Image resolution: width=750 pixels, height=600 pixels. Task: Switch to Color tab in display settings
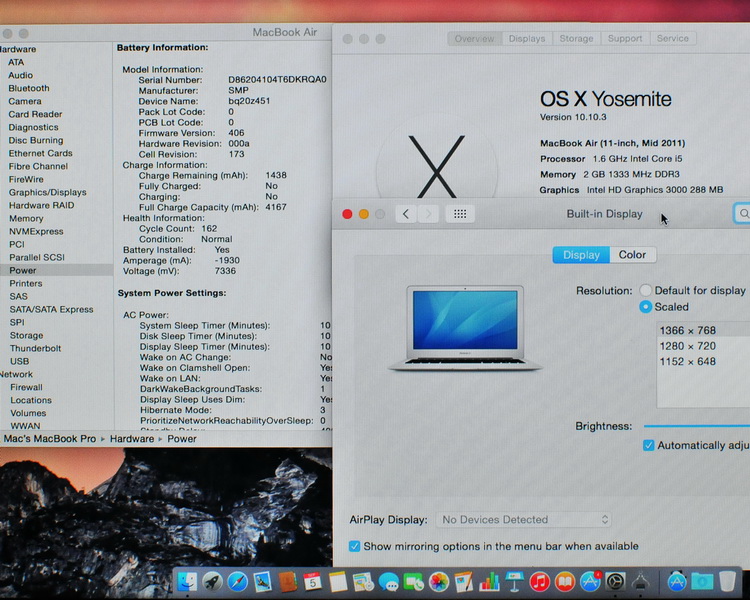point(632,255)
